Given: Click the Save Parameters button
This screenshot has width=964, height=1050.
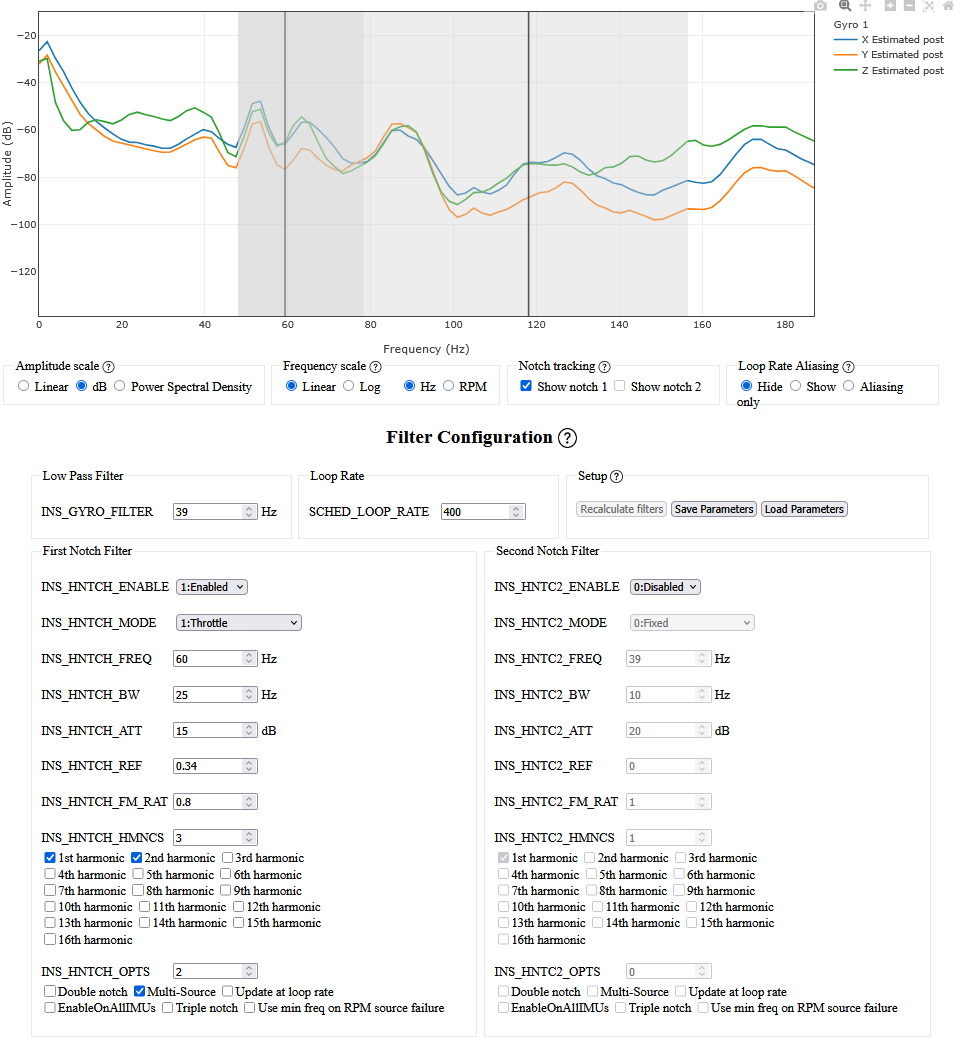Looking at the screenshot, I should [714, 509].
